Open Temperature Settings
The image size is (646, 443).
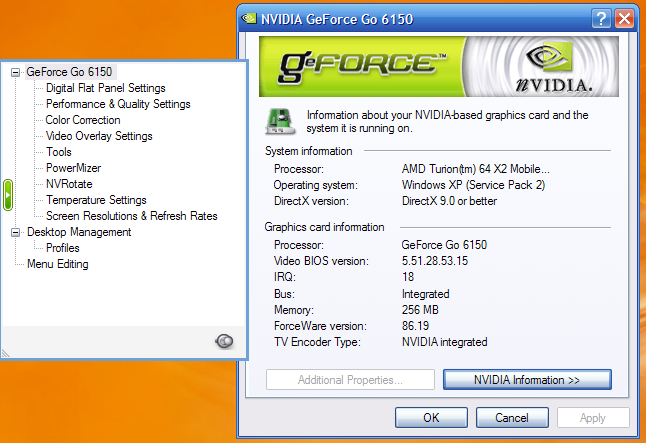[x=96, y=200]
